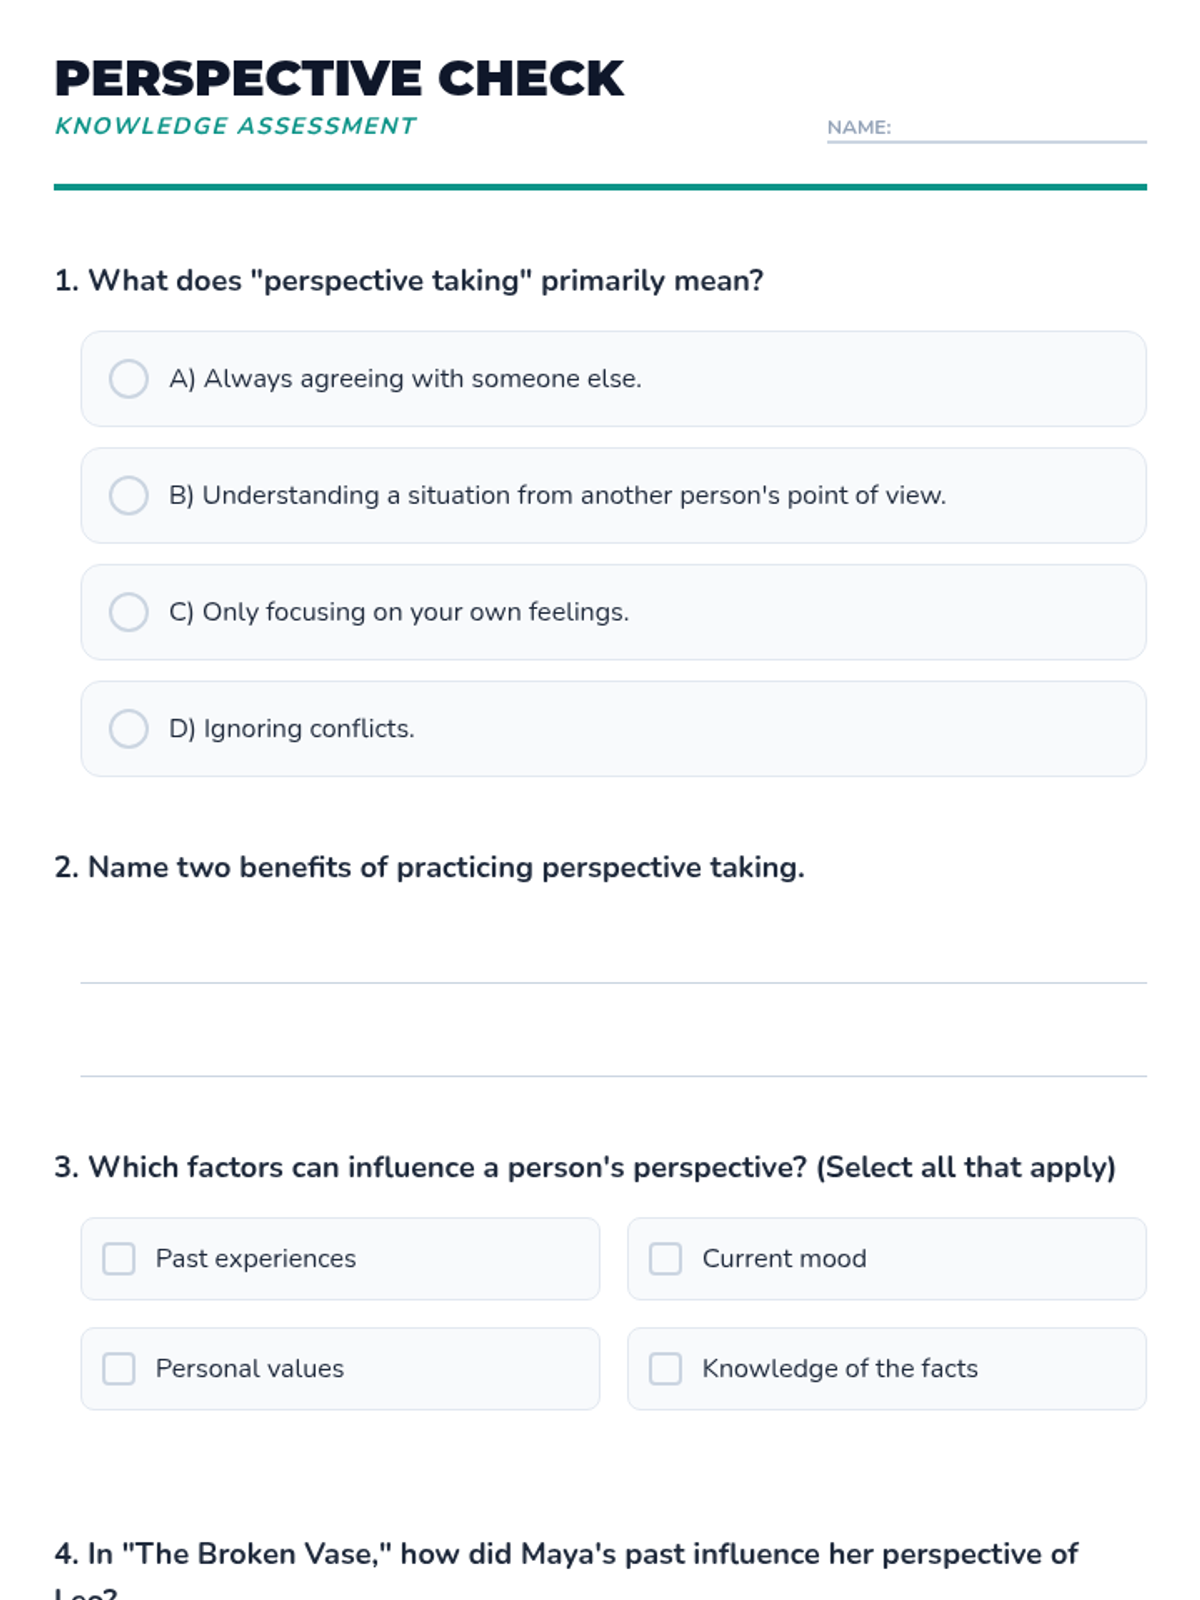The height and width of the screenshot is (1600, 1200).
Task: Enable the "Personal values" checkbox
Action: [x=119, y=1369]
